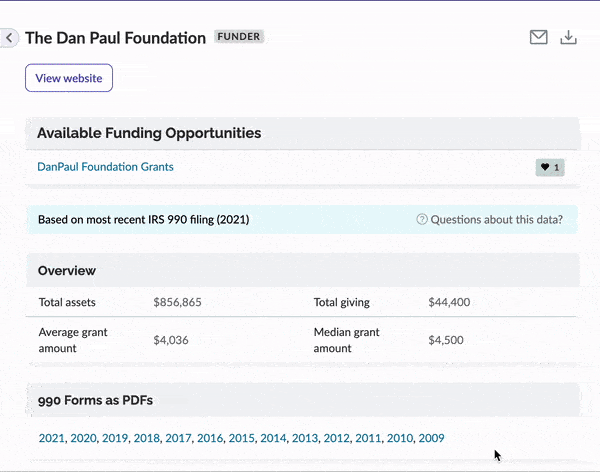Click the download icon
600x472 pixels.
(568, 38)
